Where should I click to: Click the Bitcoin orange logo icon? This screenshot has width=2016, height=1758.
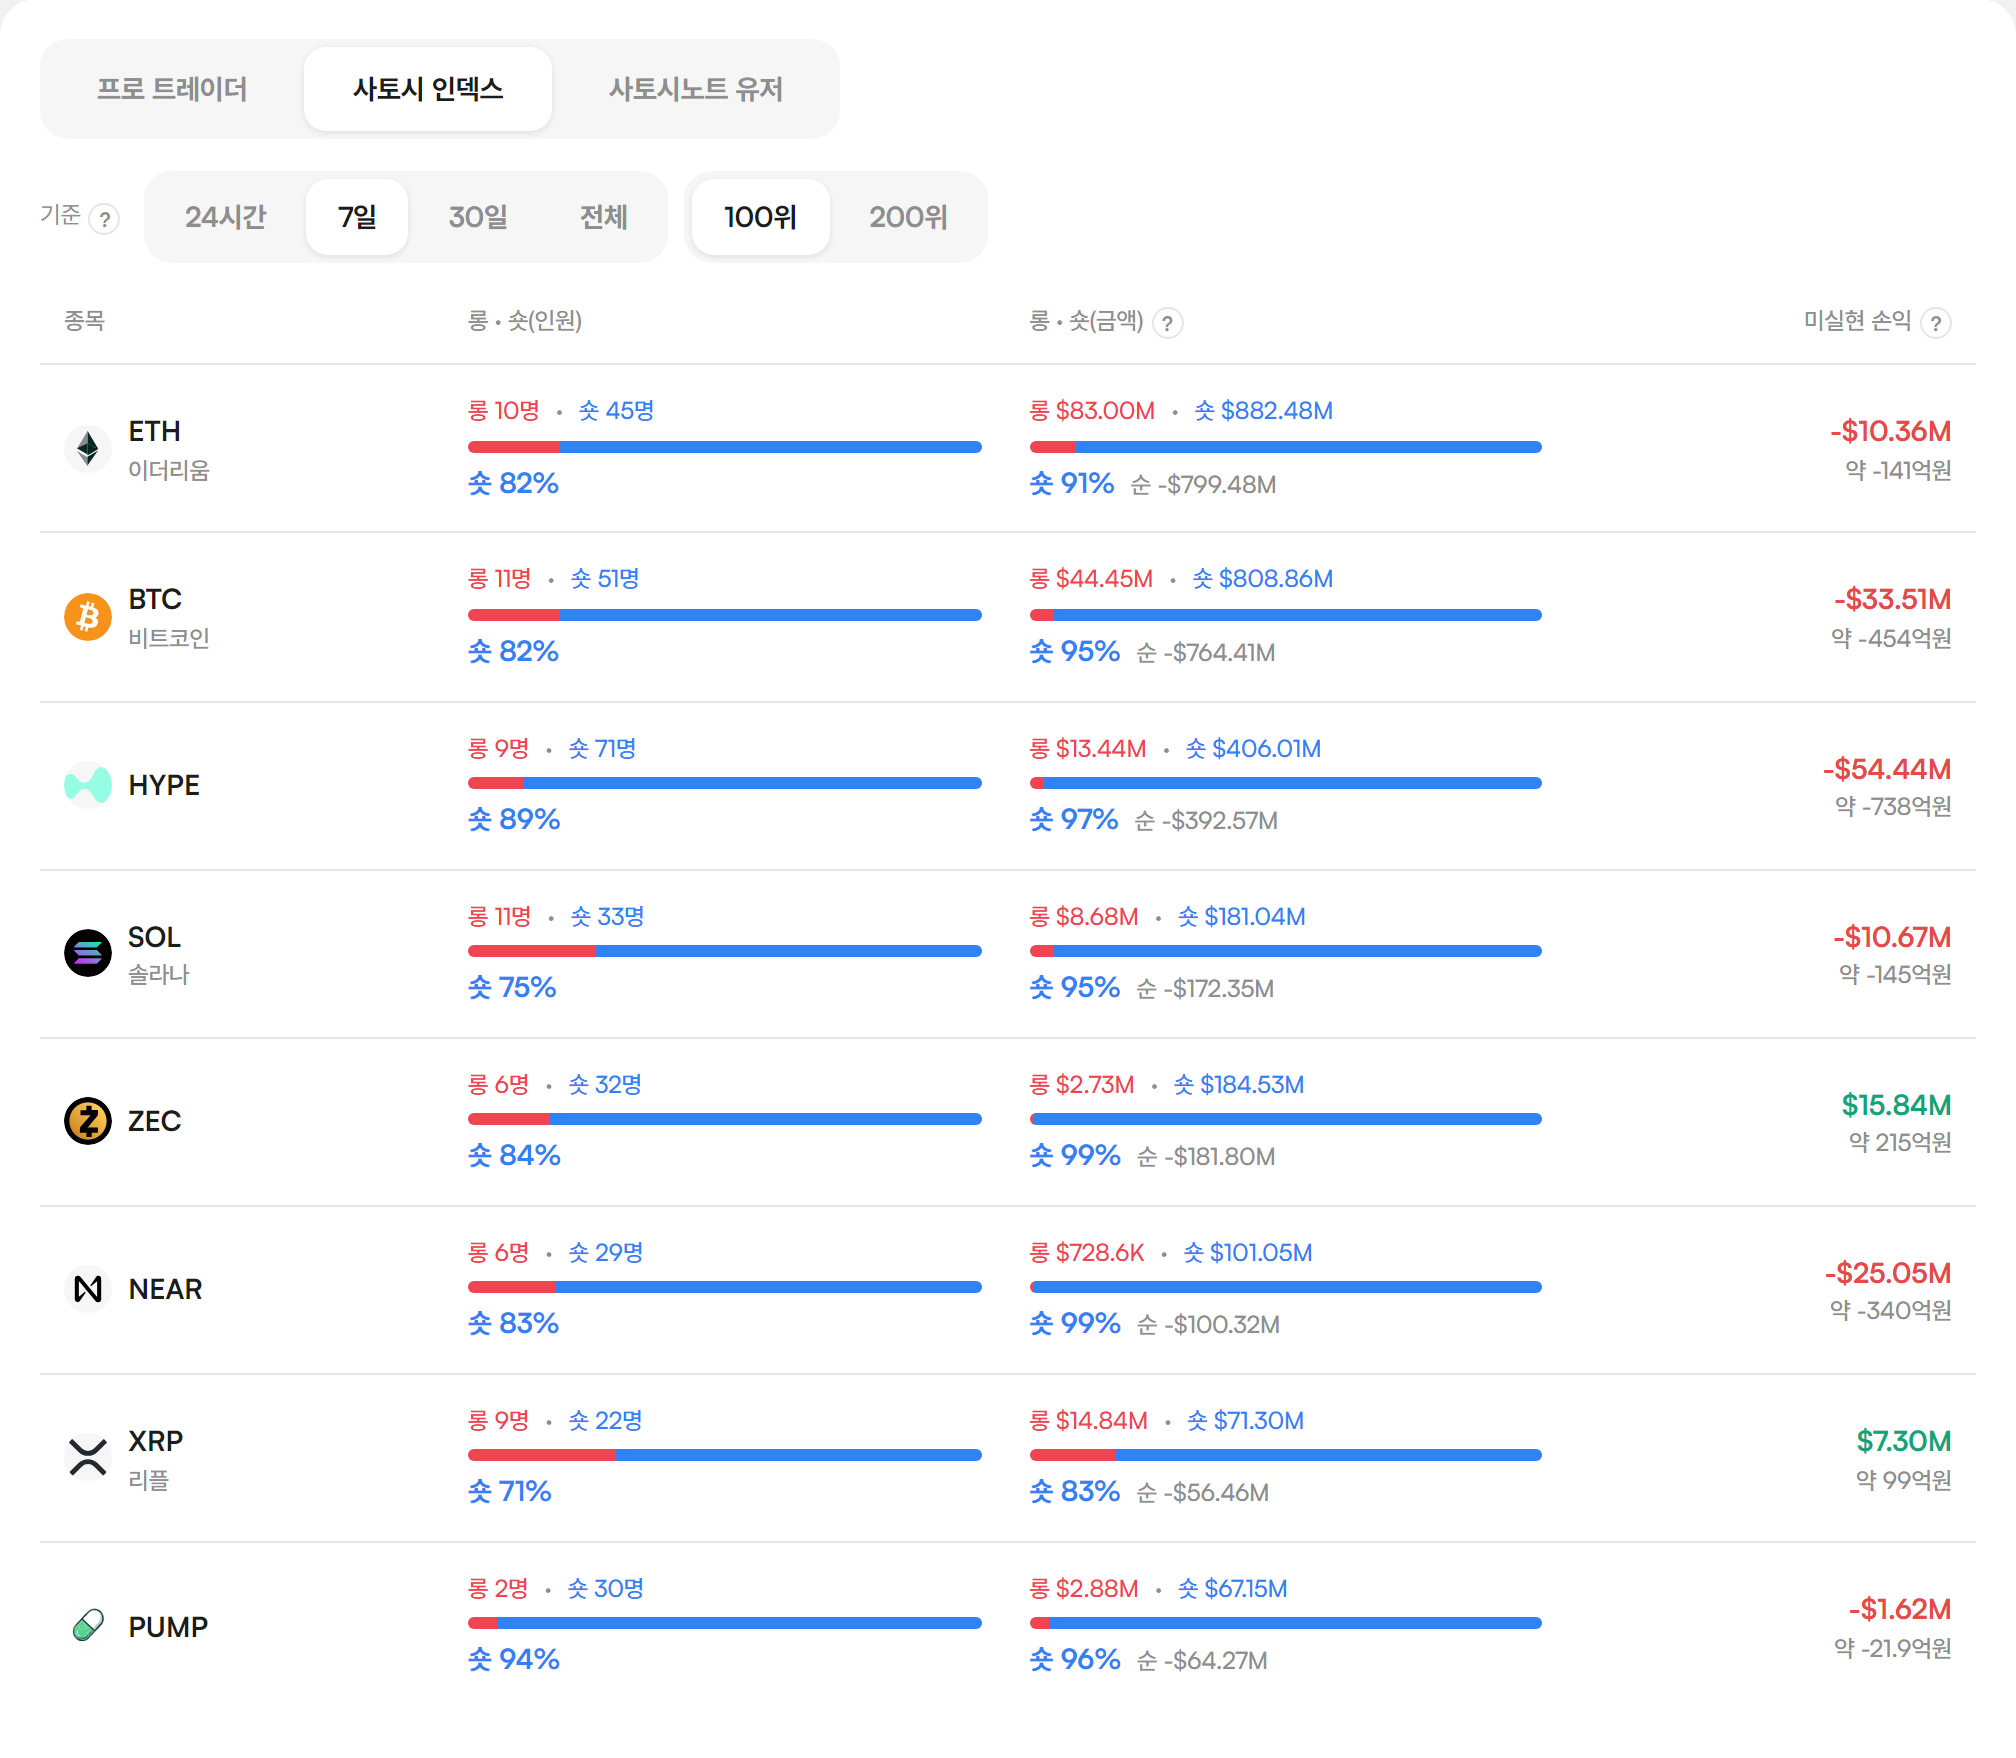point(88,616)
